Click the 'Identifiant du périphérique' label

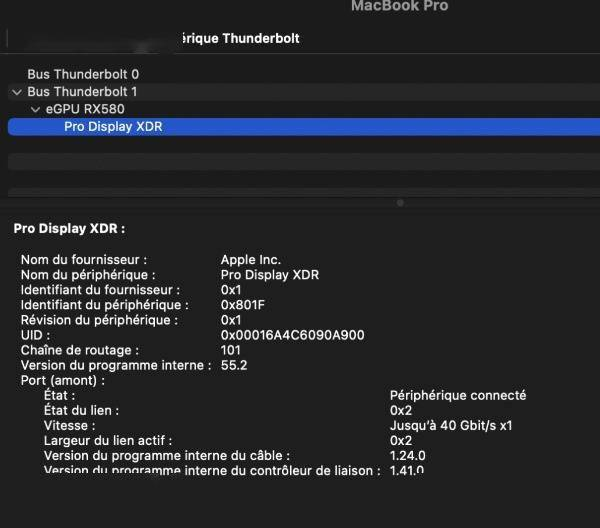point(104,305)
